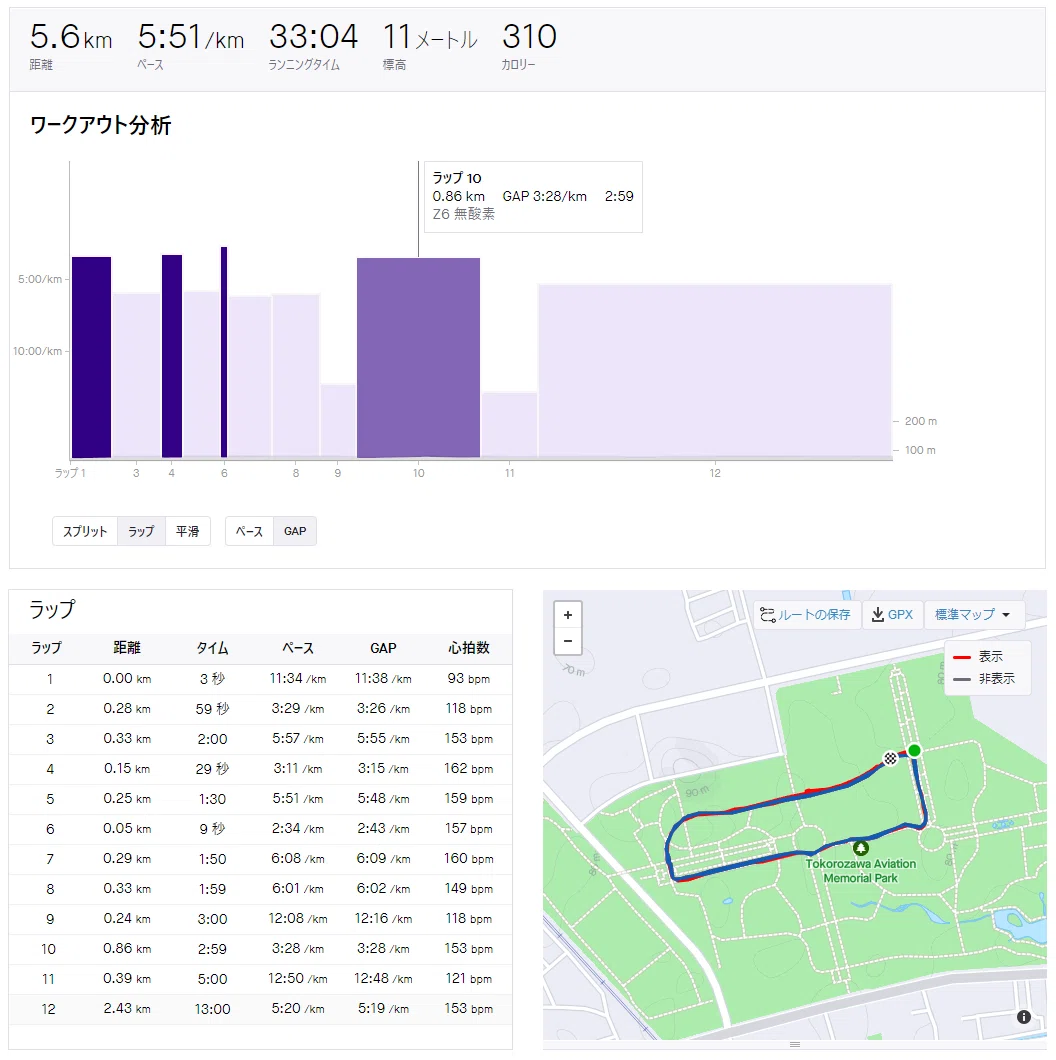Screen dimensions: 1056x1060
Task: Click the map info icon
Action: click(x=1024, y=1017)
